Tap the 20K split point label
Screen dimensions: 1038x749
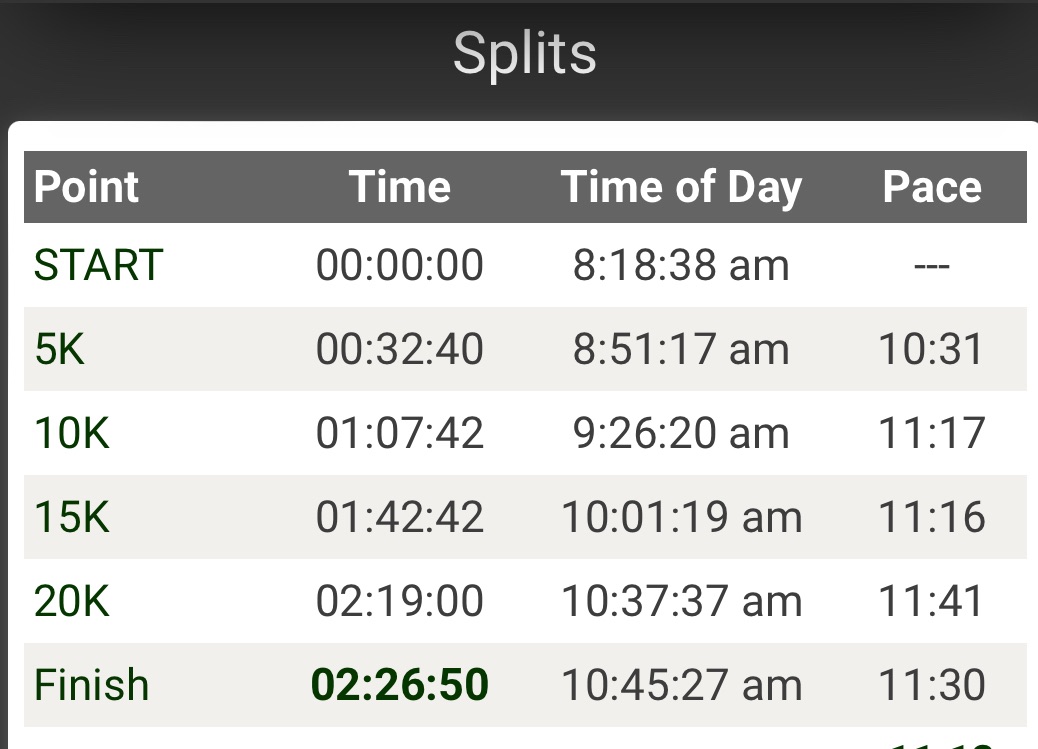point(72,601)
